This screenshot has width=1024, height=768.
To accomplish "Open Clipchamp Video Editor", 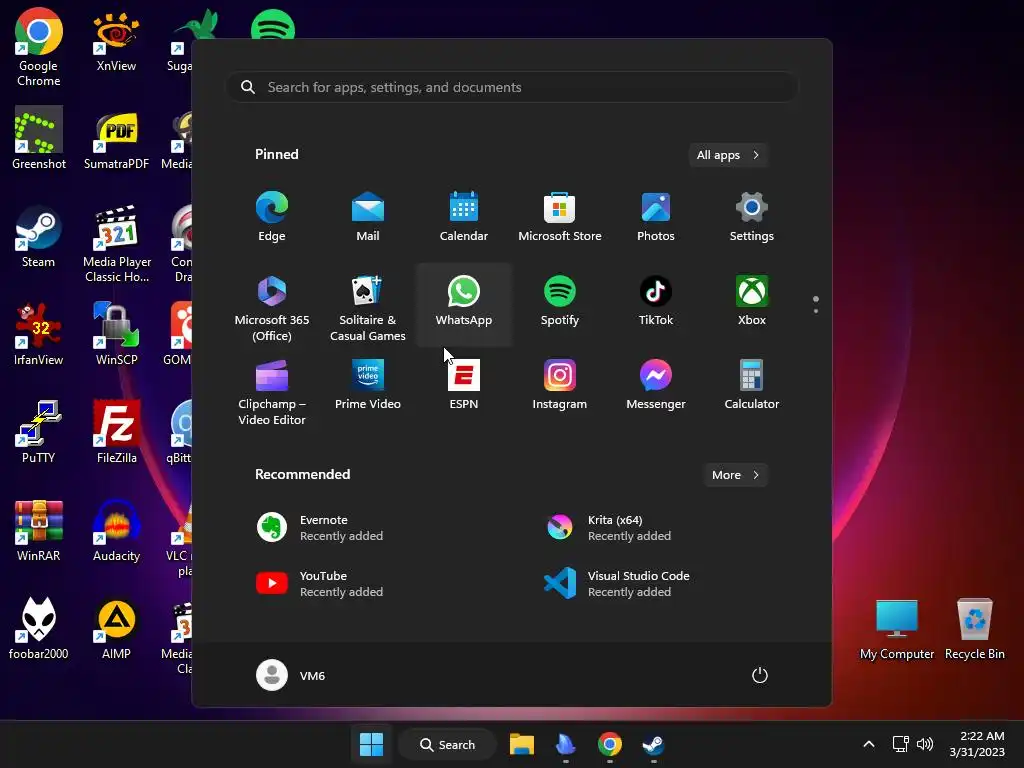I will (272, 391).
